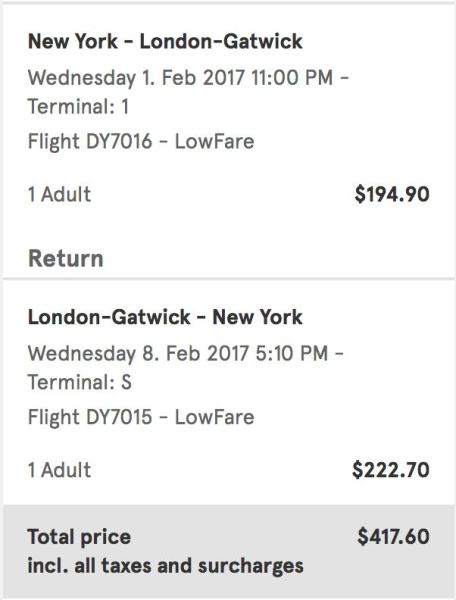Click Flight DY7015 - LowFare line
Image resolution: width=456 pixels, height=600 pixels.
pos(141,417)
